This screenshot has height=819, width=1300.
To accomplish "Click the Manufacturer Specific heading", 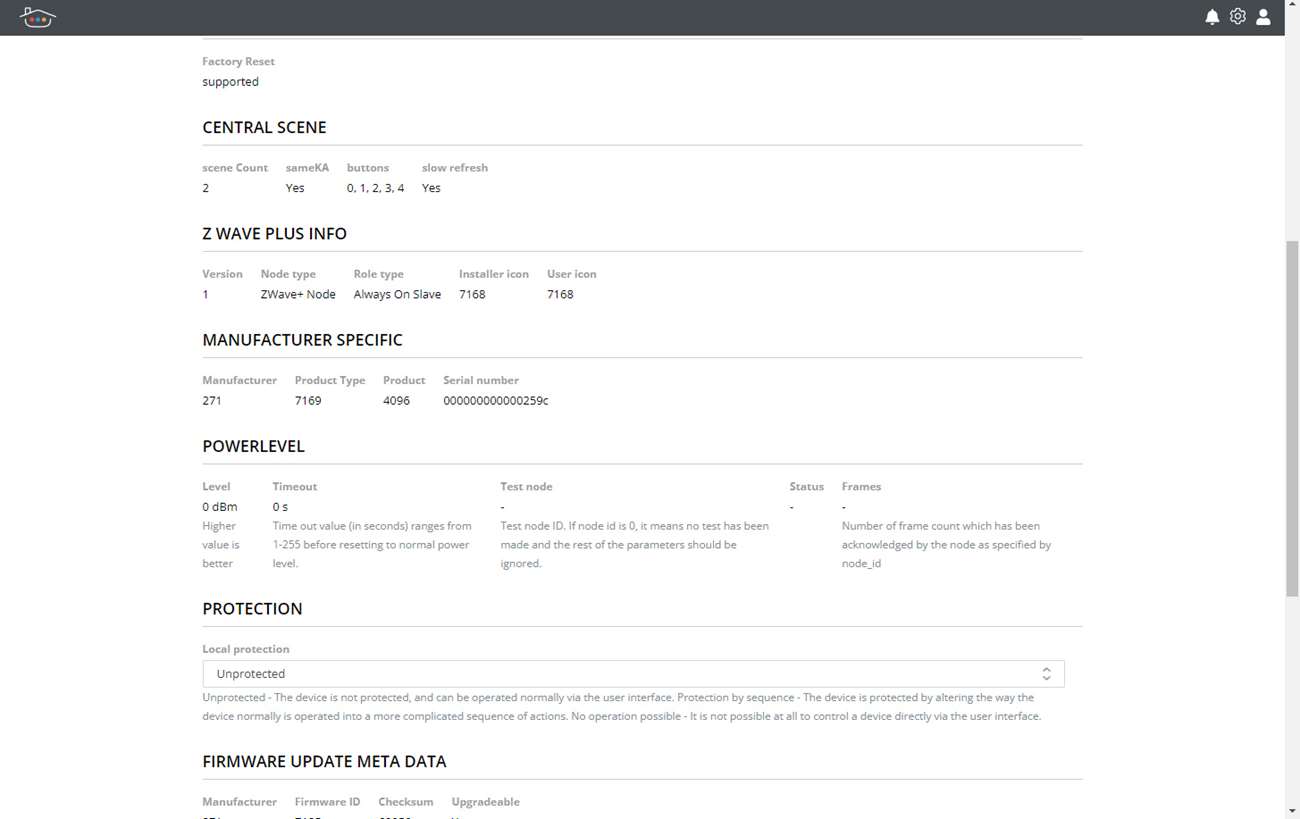I will (x=302, y=340).
